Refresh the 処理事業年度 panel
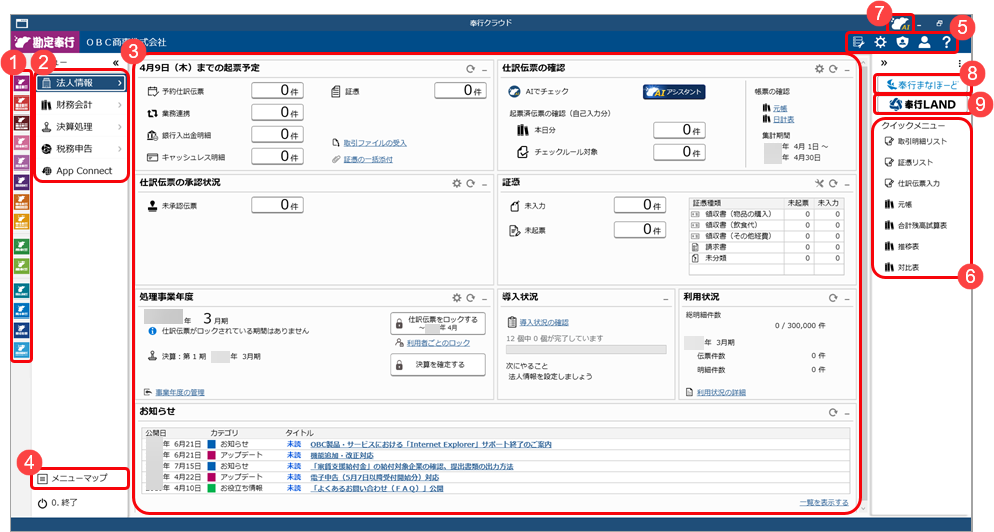The width and height of the screenshot is (994, 532). click(470, 298)
